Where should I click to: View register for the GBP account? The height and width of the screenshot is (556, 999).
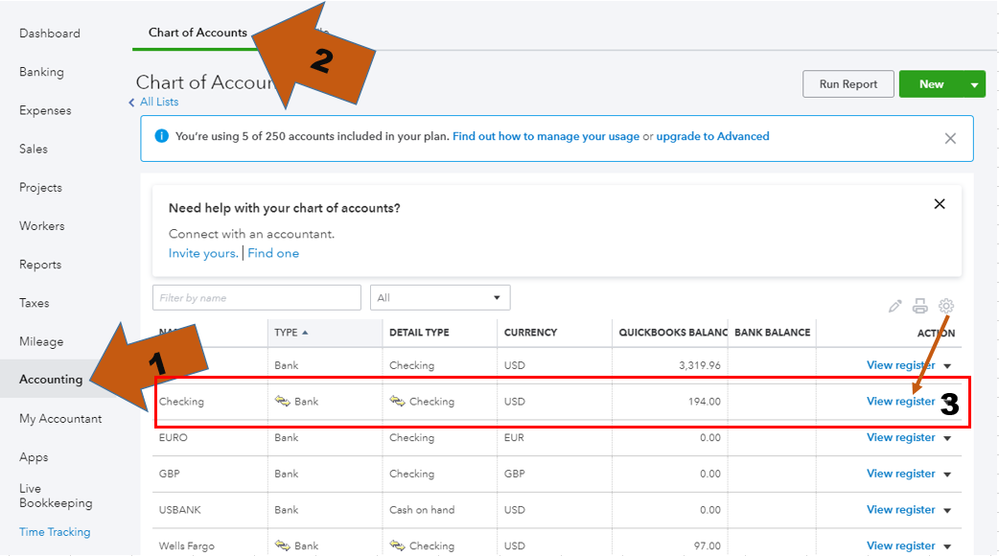click(901, 474)
